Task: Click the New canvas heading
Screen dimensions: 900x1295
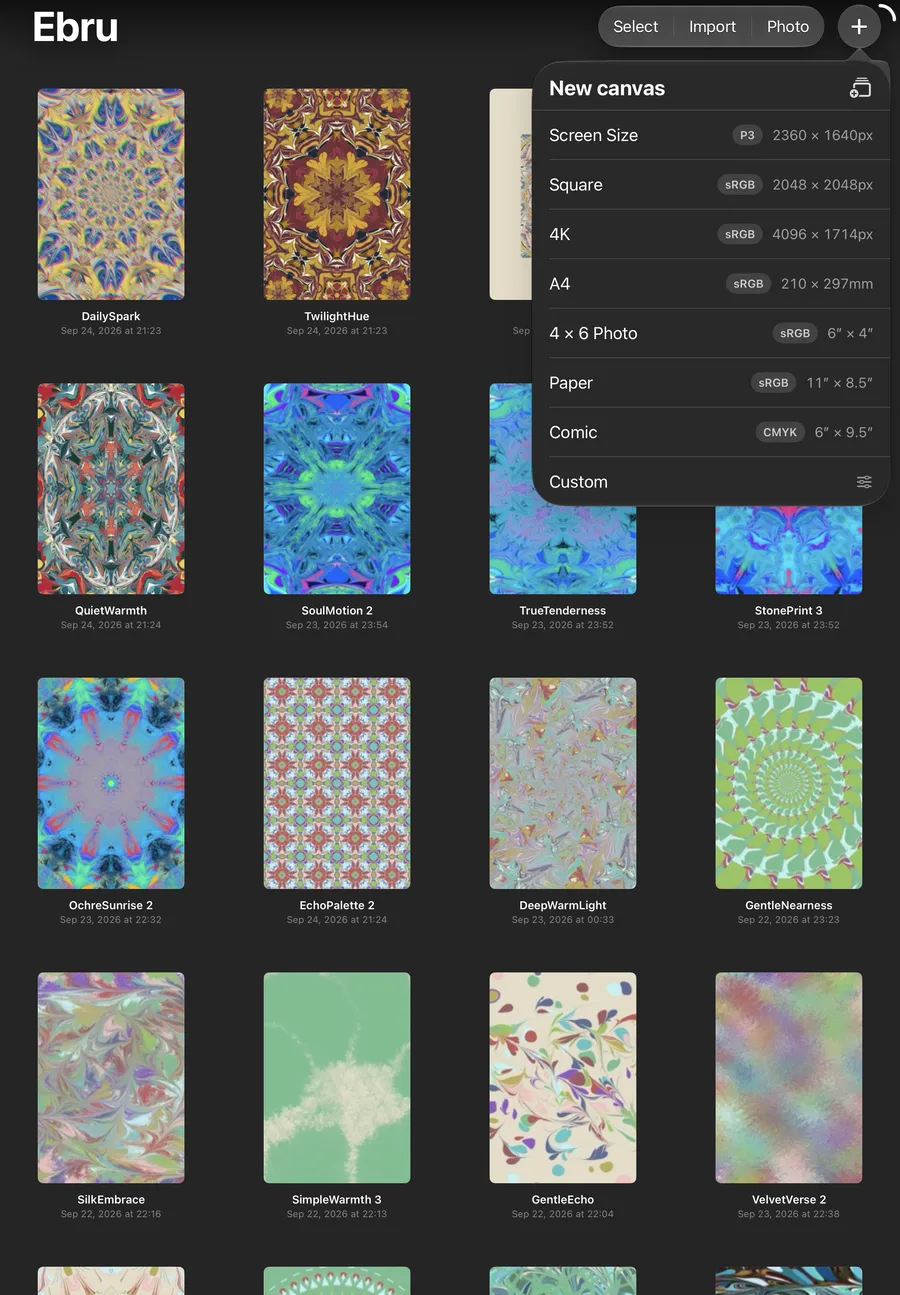Action: point(607,88)
